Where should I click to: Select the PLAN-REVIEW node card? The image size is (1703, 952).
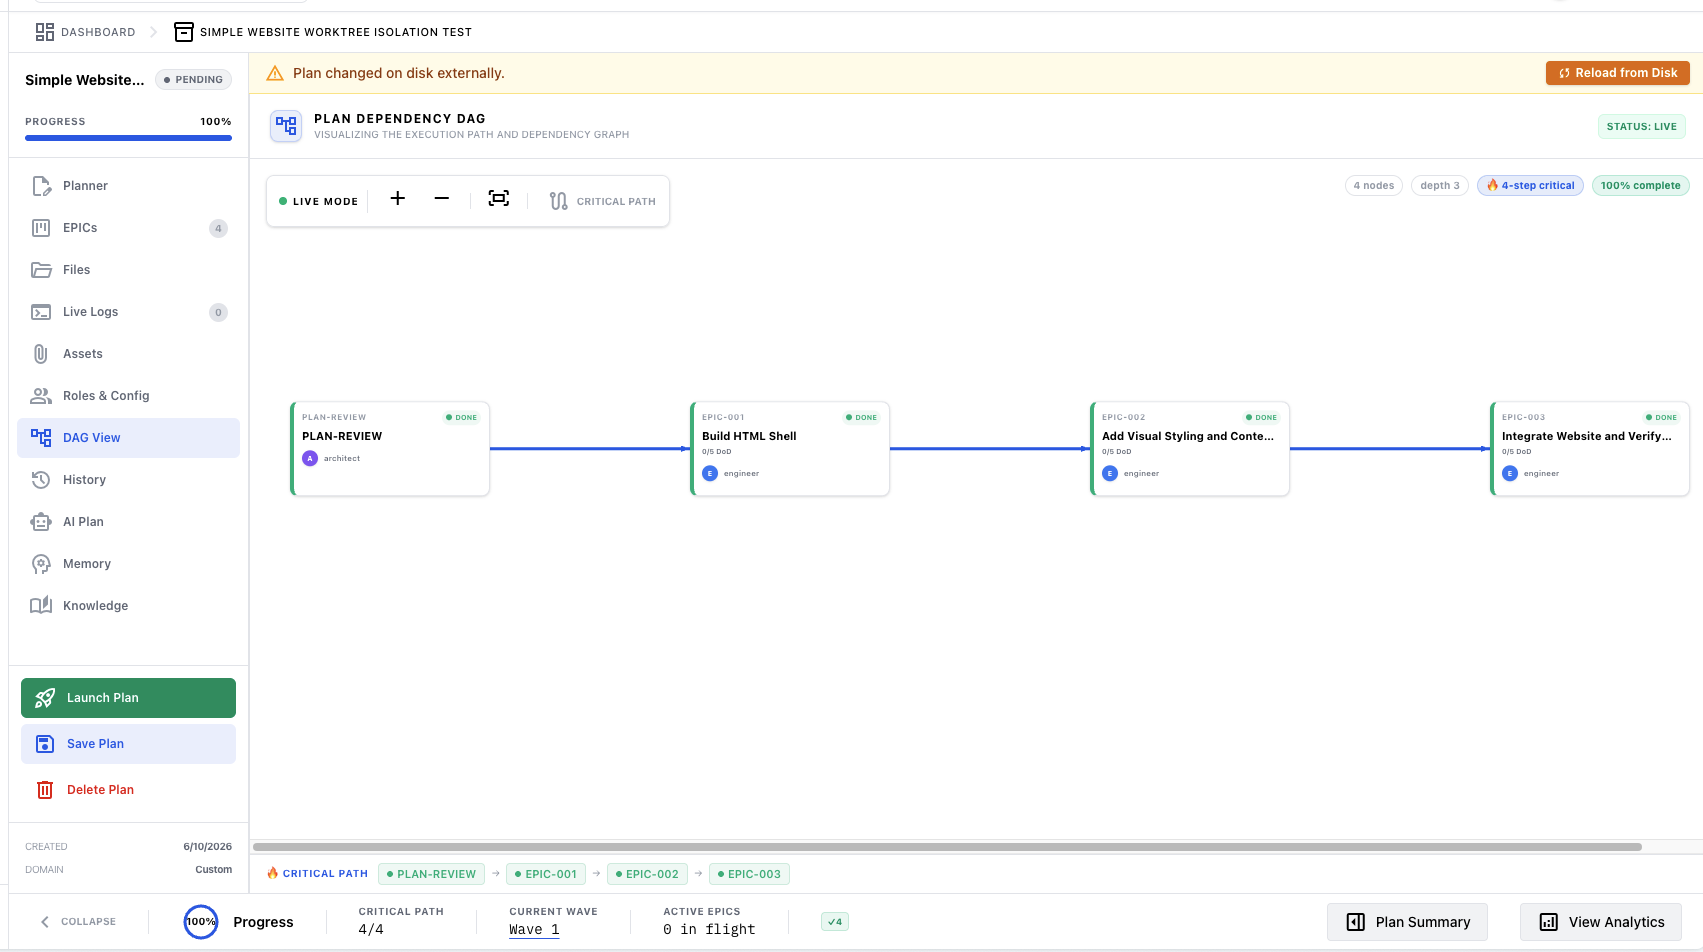point(390,449)
